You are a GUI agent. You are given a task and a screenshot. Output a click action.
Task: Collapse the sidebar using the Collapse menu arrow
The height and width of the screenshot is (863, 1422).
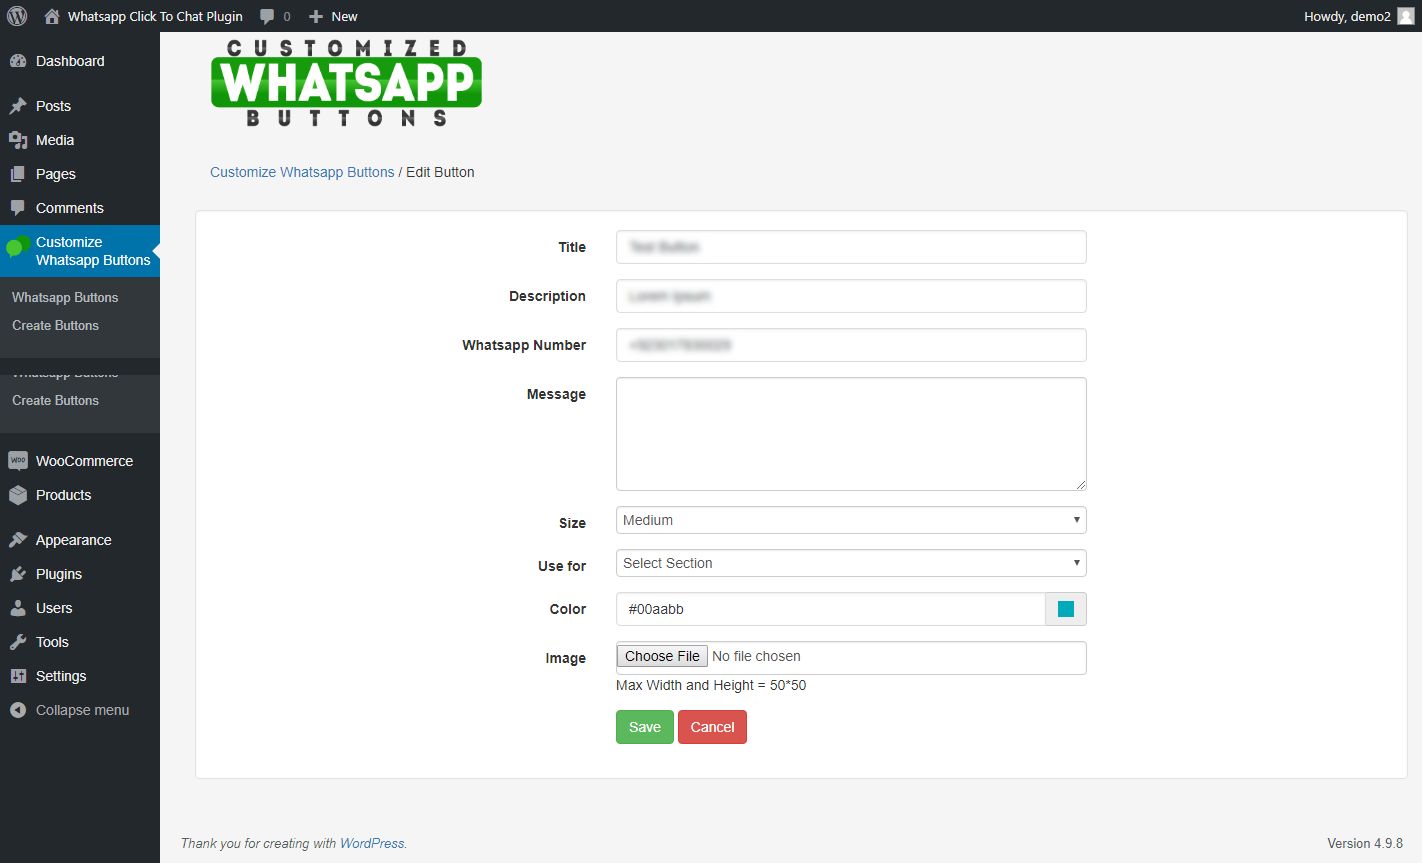tap(18, 710)
